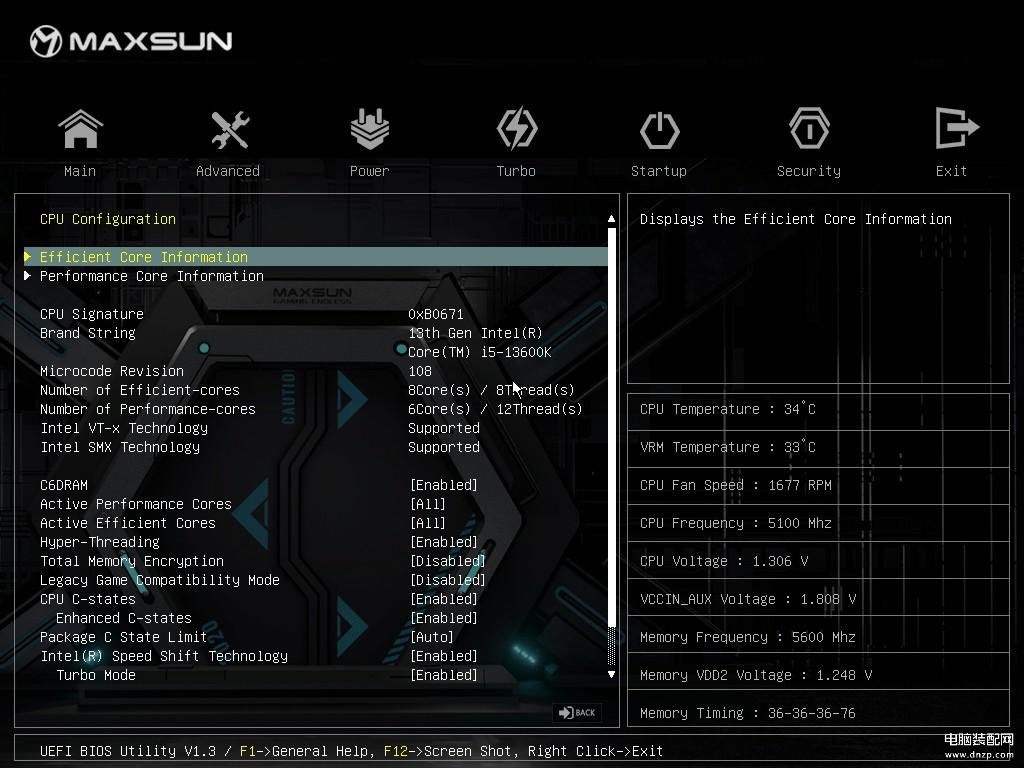
Task: Select Active Efficient Cores label
Action: coord(127,523)
